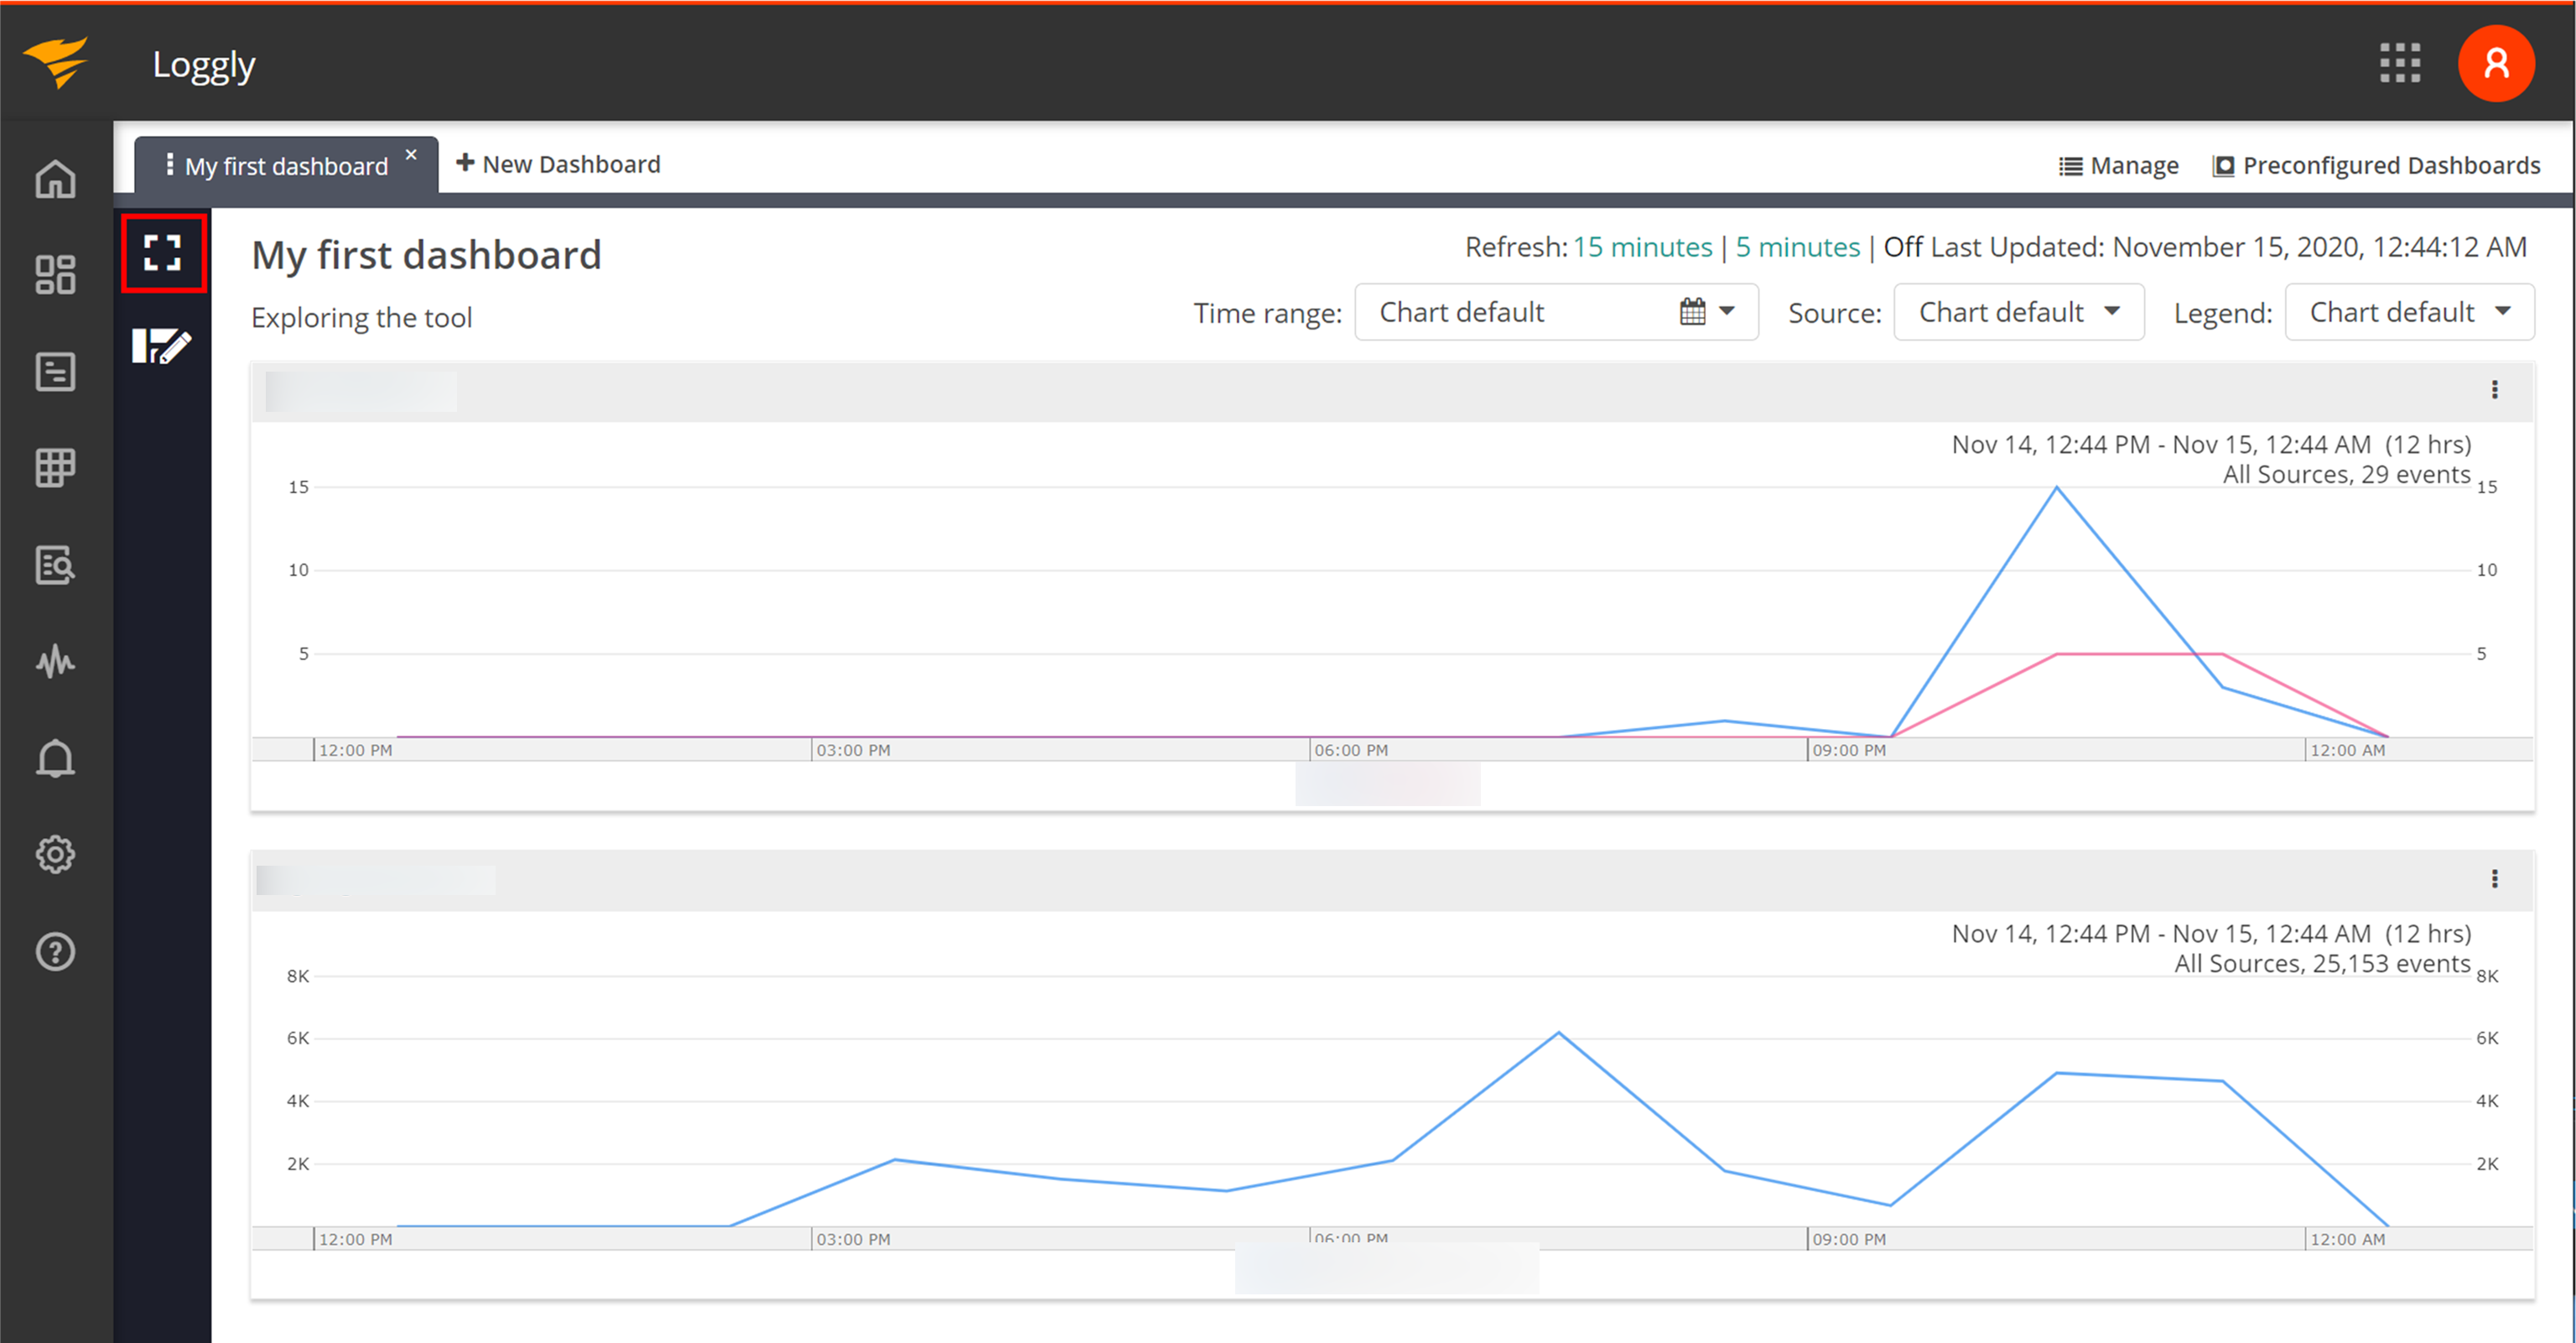Select the My first dashboard tab
The width and height of the screenshot is (2576, 1343).
pyautogui.click(x=286, y=166)
